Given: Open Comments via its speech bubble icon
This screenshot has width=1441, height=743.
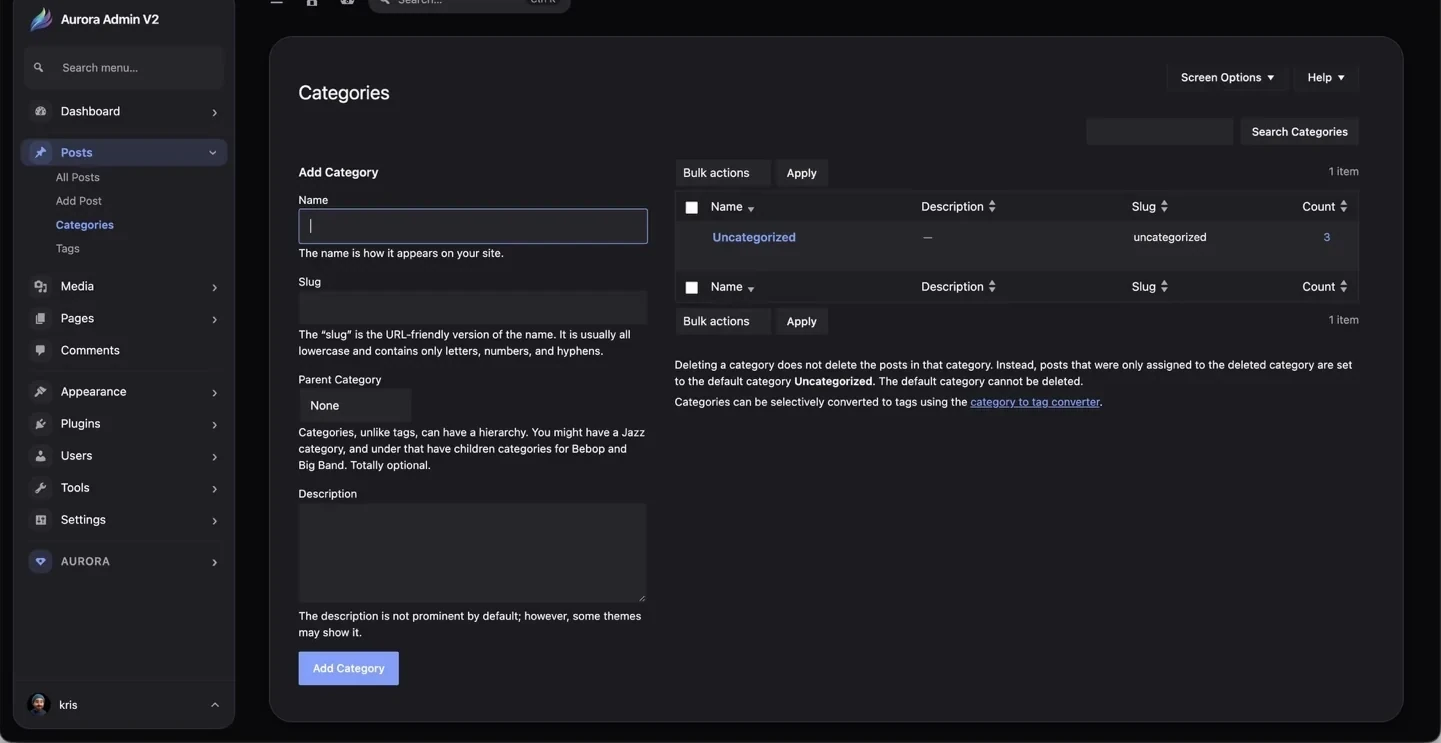Looking at the screenshot, I should 41,350.
